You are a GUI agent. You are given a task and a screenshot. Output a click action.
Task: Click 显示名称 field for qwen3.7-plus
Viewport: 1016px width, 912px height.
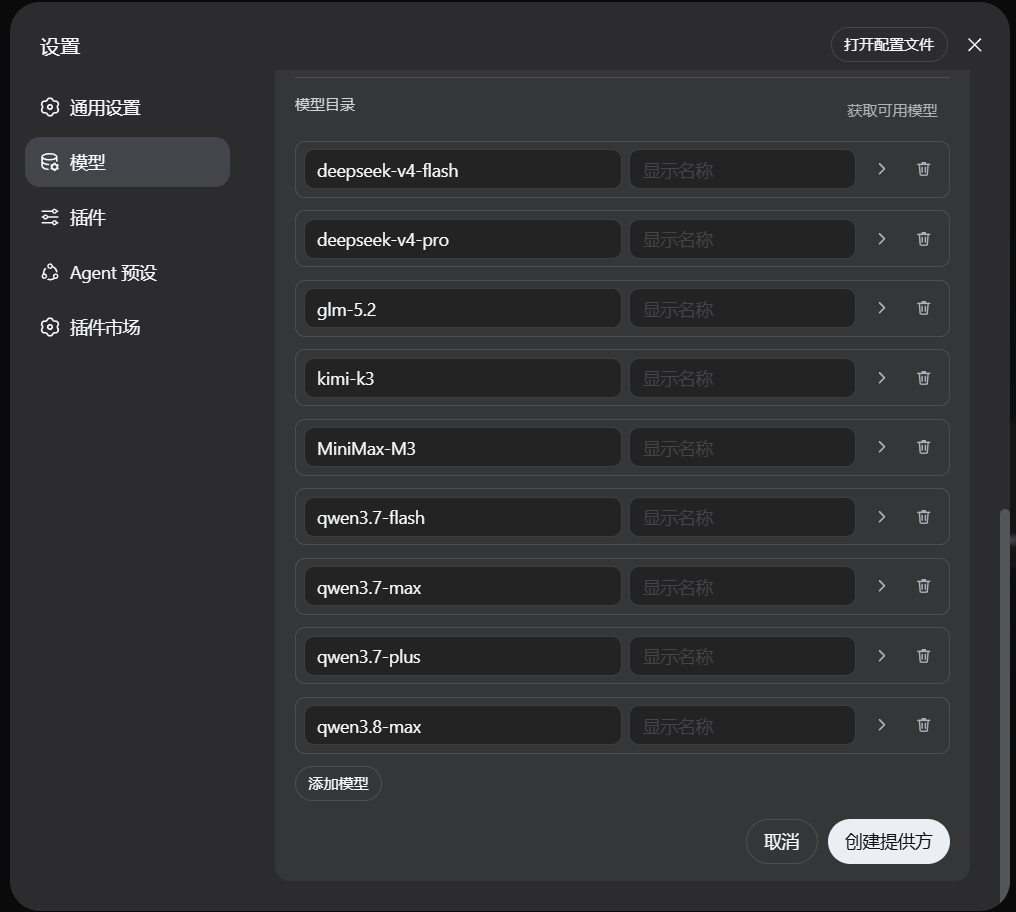pos(743,656)
